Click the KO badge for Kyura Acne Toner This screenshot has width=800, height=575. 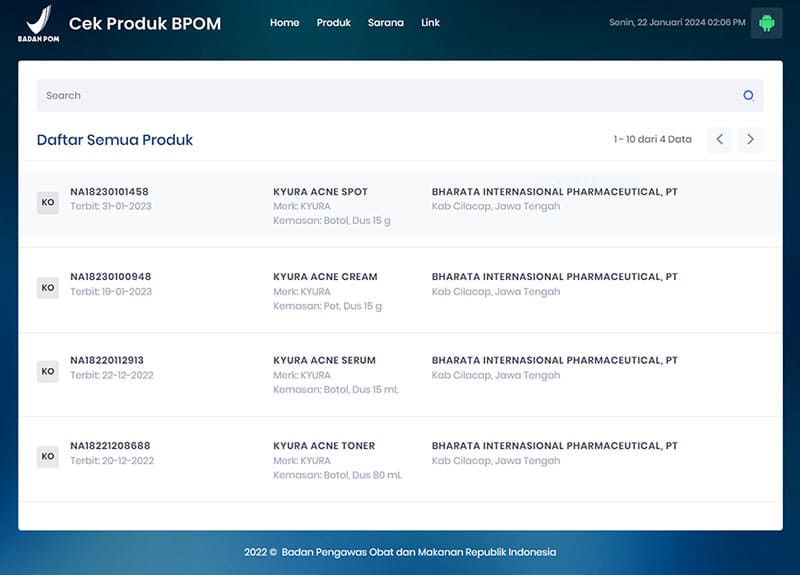point(48,456)
